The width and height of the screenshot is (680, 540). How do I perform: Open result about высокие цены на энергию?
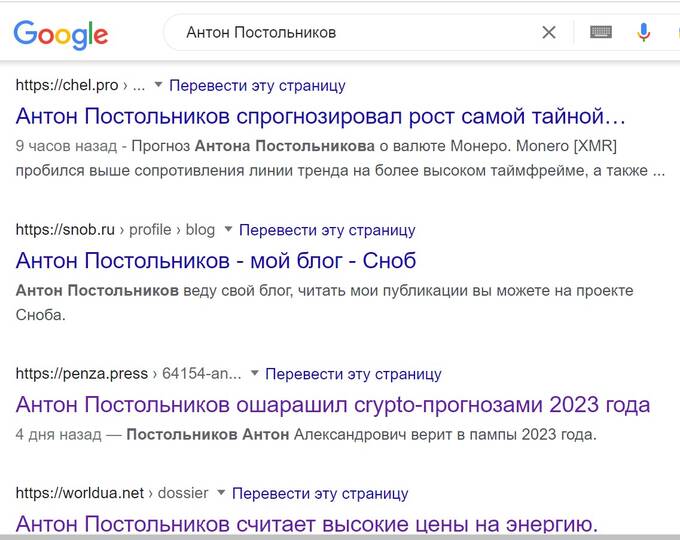pos(307,523)
